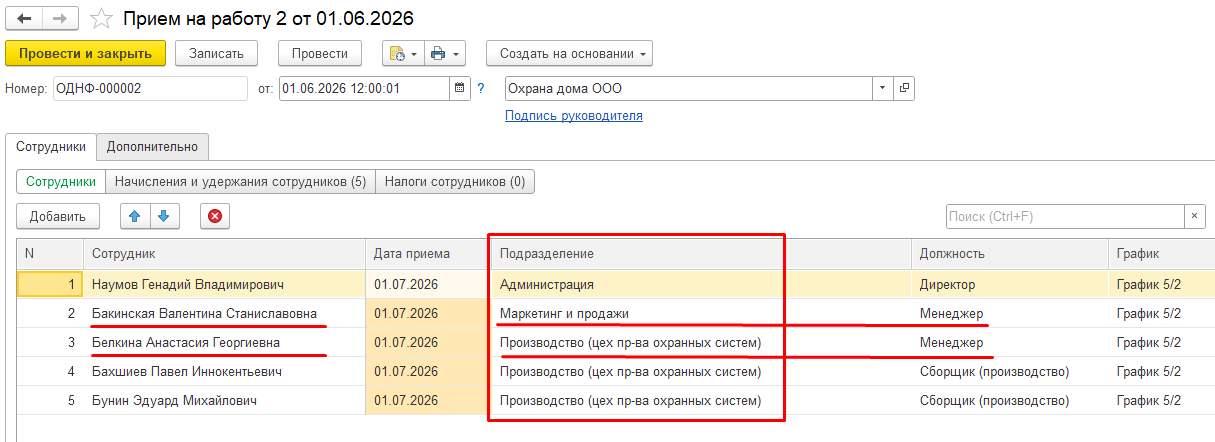Viewport: 1215px width, 442px height.
Task: Switch to the Дополнительно tab
Action: point(153,146)
